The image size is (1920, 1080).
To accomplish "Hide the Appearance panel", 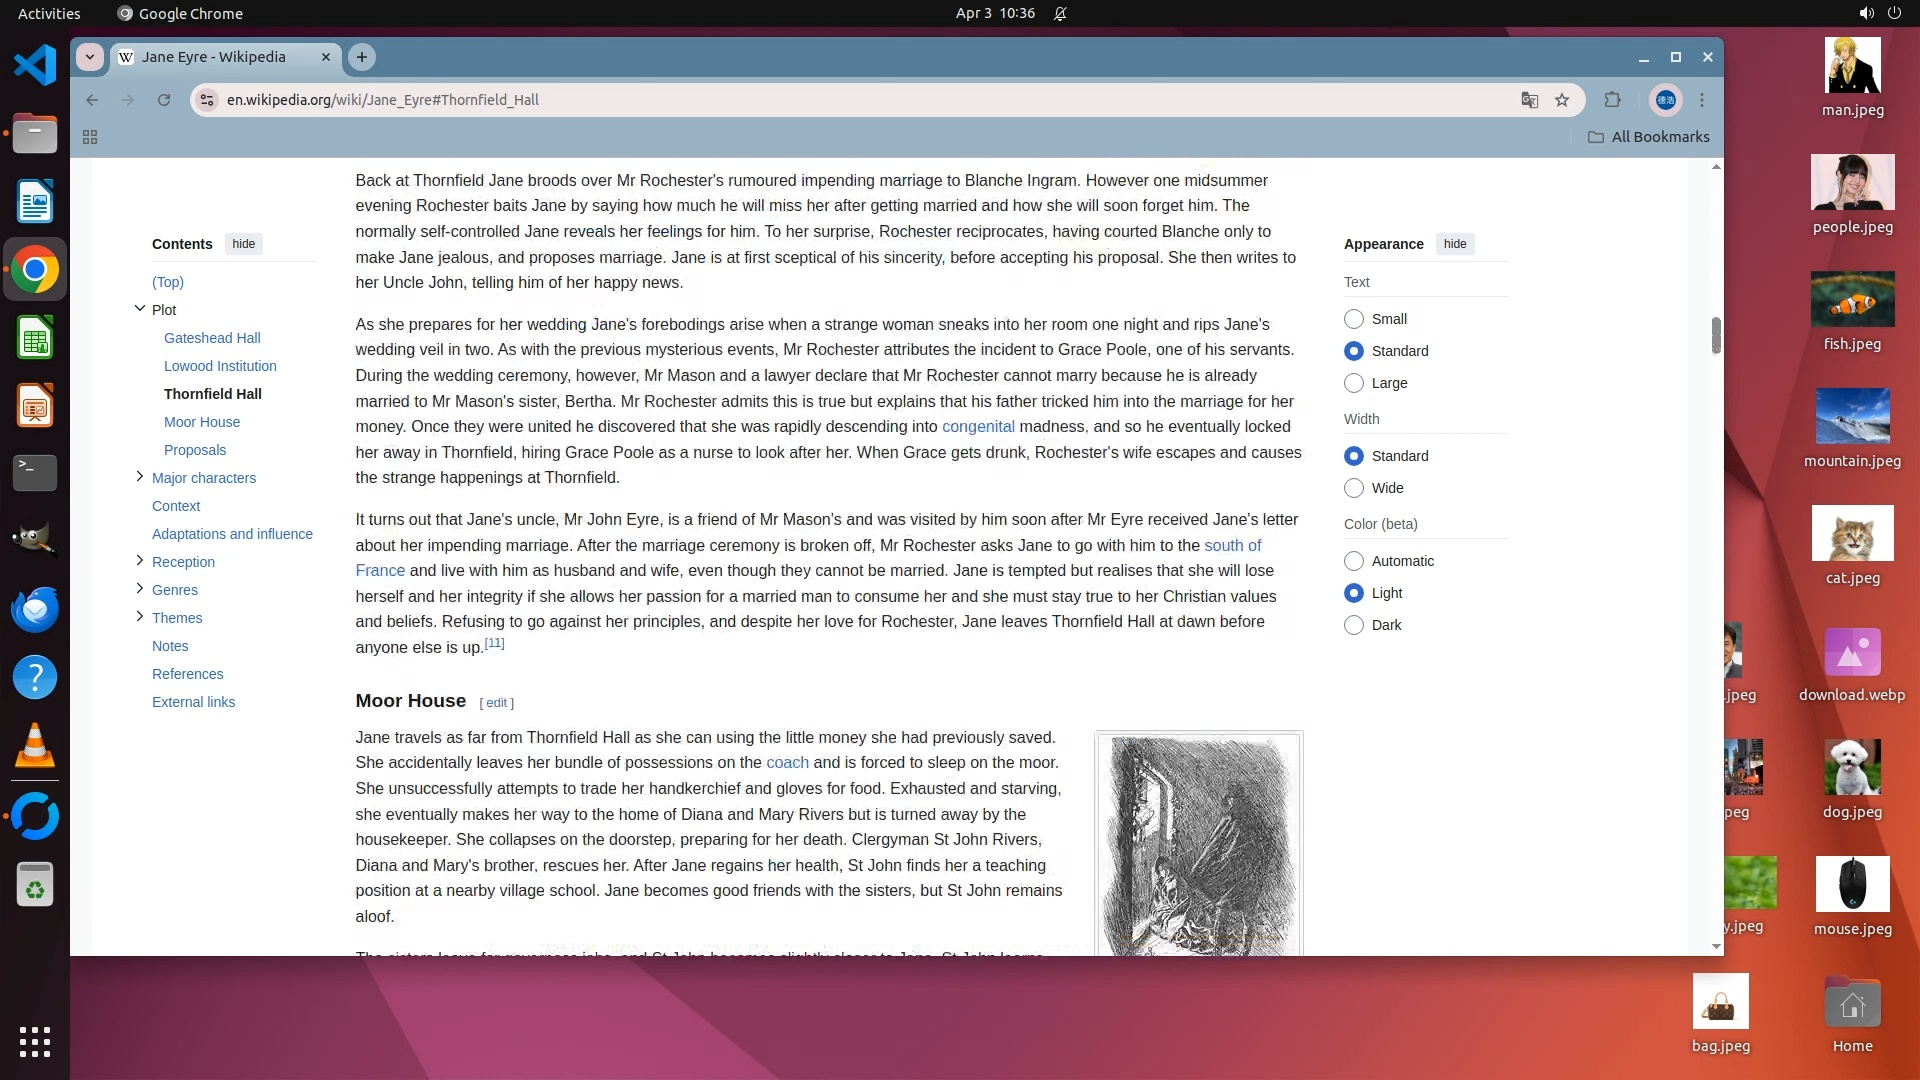I will pos(1455,244).
